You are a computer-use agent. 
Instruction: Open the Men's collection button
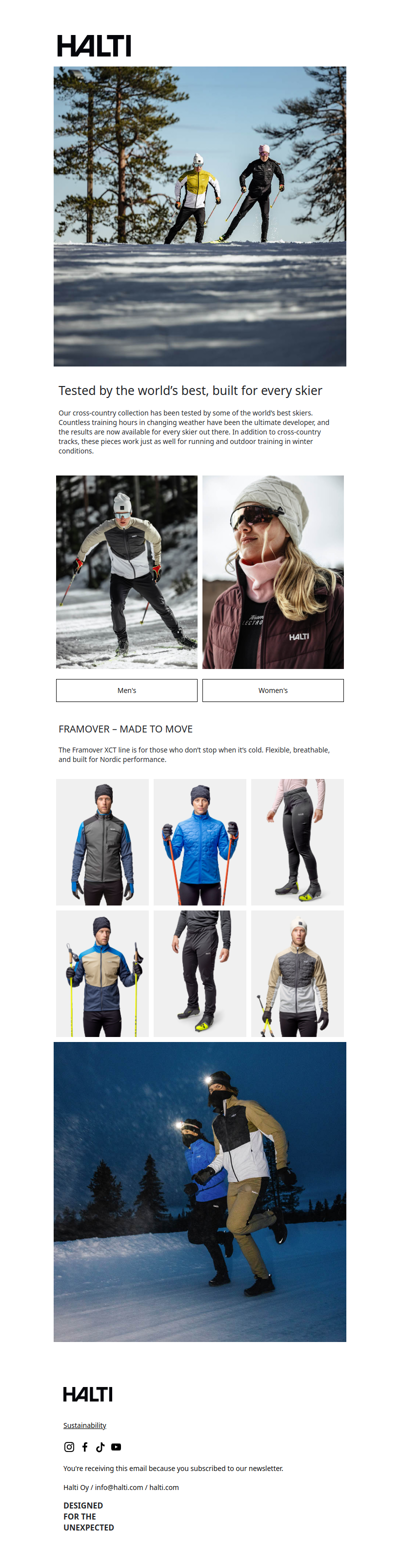[127, 690]
